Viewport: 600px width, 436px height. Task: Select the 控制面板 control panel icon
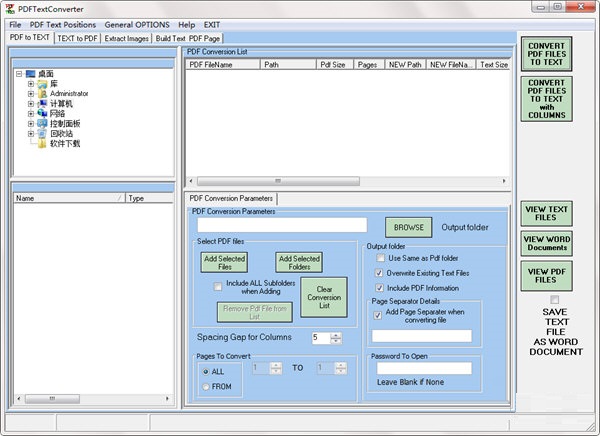pos(42,124)
